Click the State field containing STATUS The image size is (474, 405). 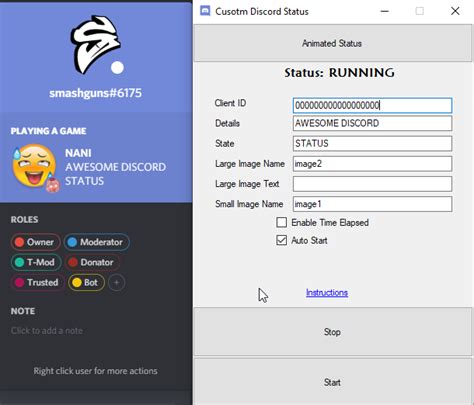pyautogui.click(x=372, y=143)
